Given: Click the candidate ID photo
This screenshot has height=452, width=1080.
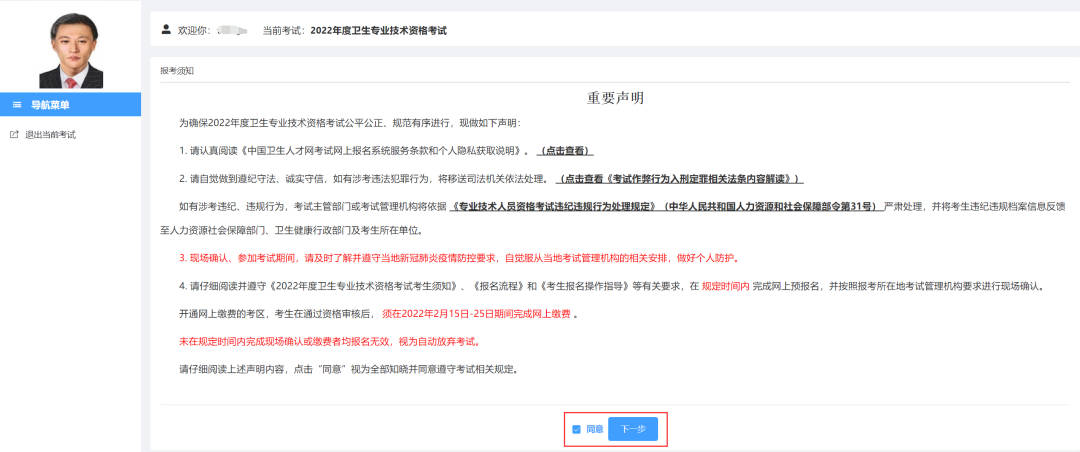Looking at the screenshot, I should click(71, 48).
